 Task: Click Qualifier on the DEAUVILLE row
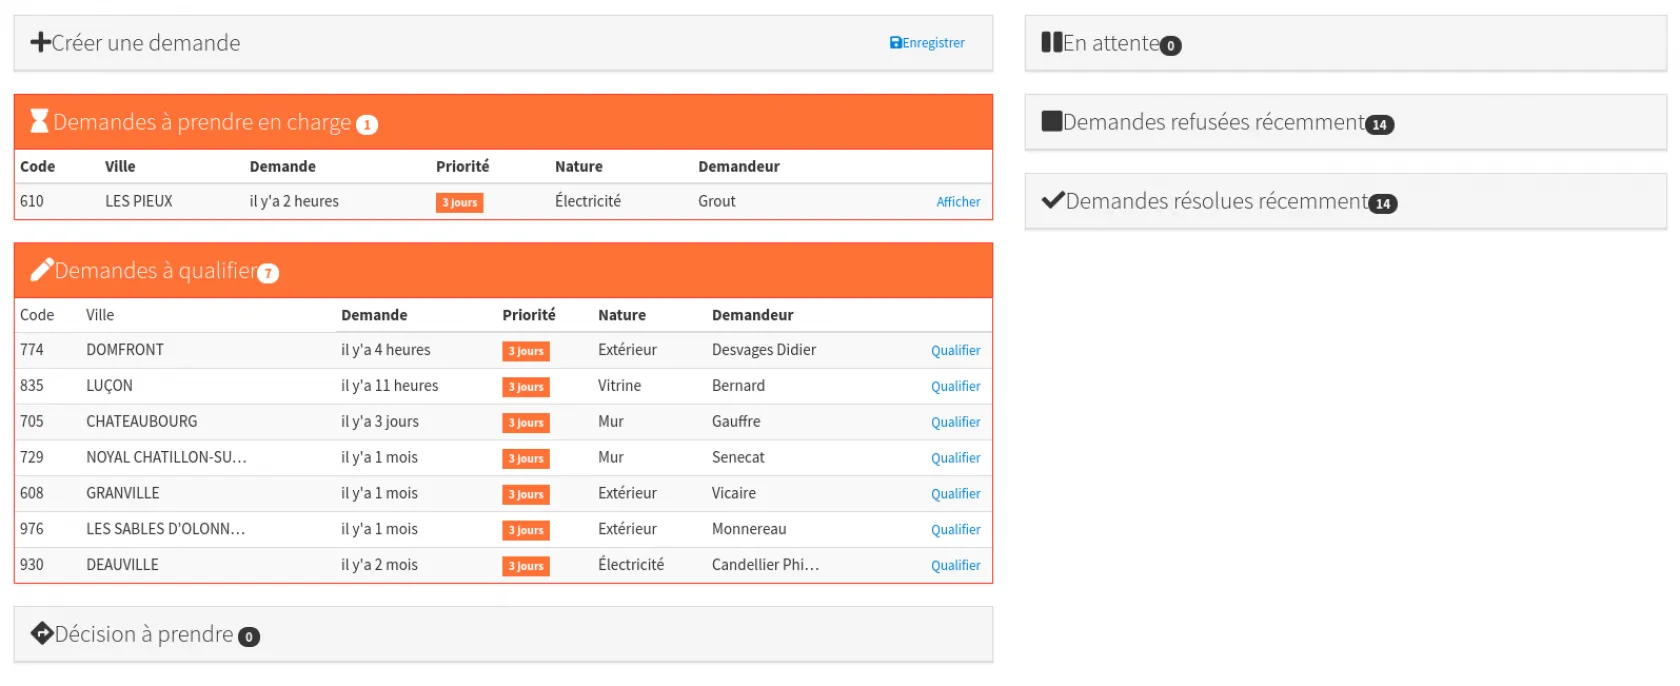[x=955, y=566]
